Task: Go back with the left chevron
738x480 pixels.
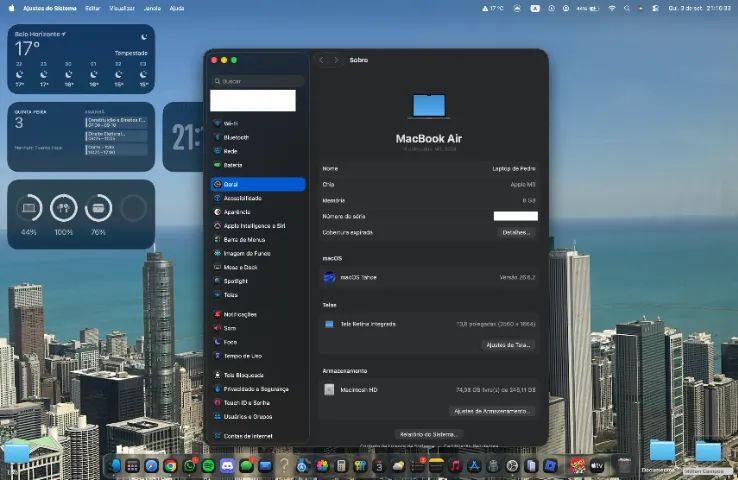Action: pyautogui.click(x=321, y=60)
